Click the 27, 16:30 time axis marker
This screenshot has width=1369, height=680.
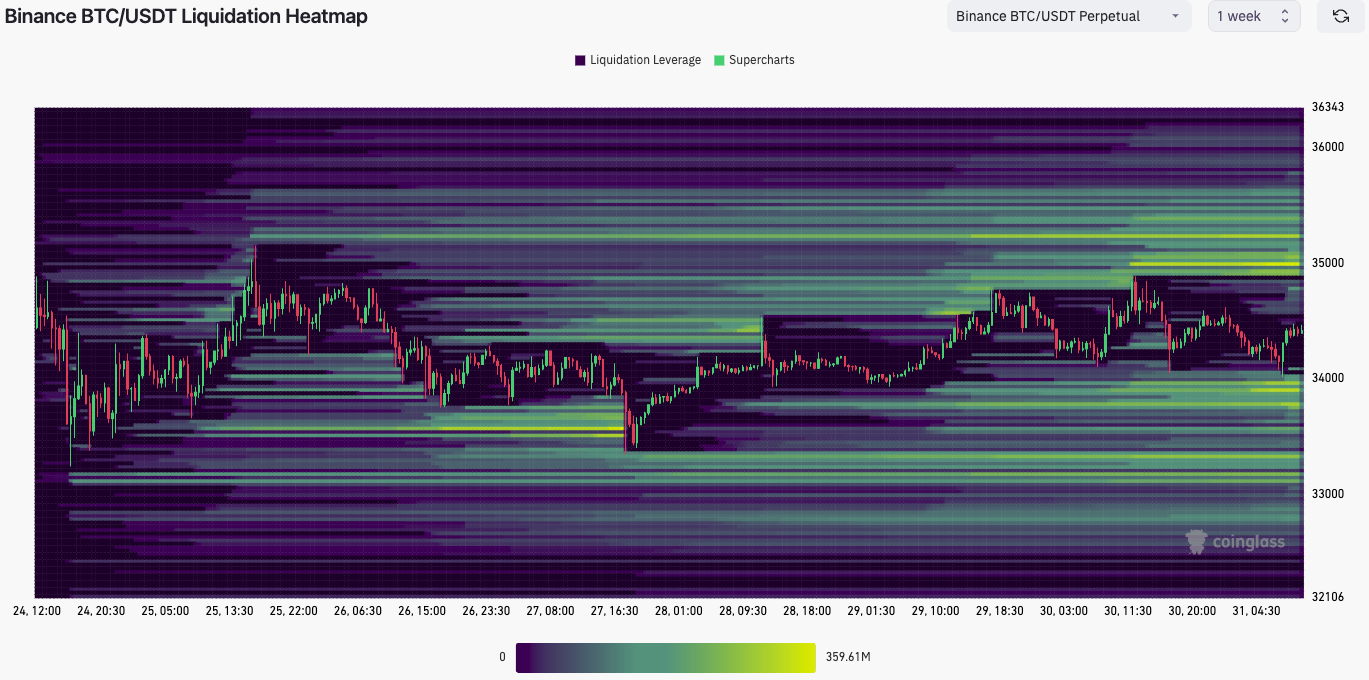click(615, 610)
